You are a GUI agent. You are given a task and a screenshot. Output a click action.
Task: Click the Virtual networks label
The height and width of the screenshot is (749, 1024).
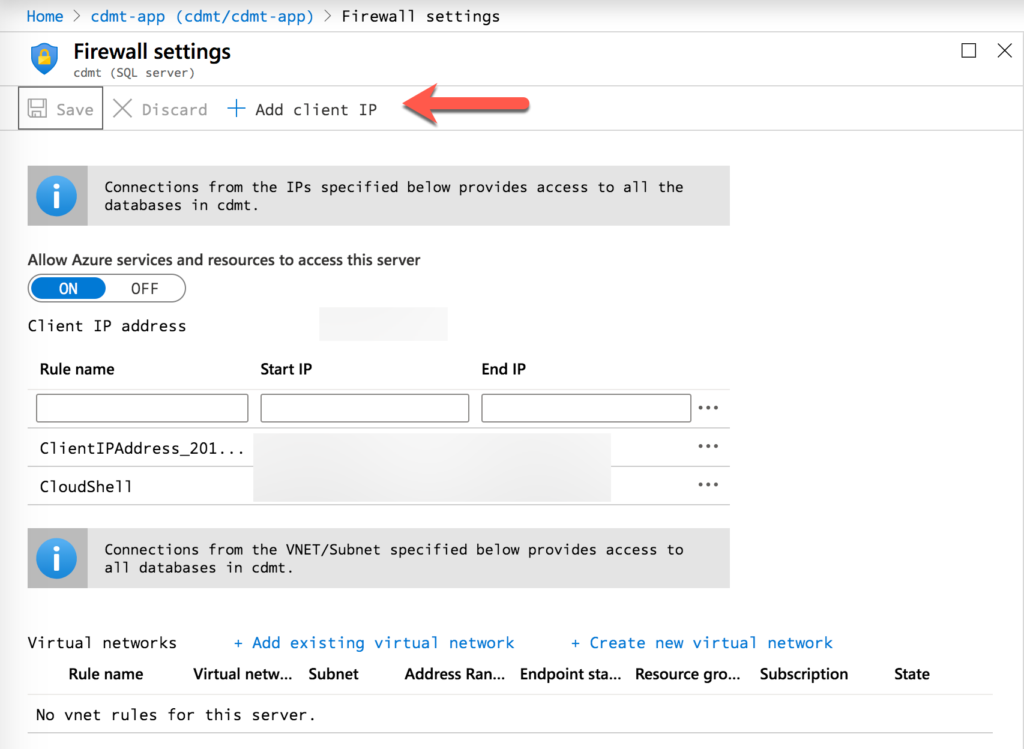(102, 643)
